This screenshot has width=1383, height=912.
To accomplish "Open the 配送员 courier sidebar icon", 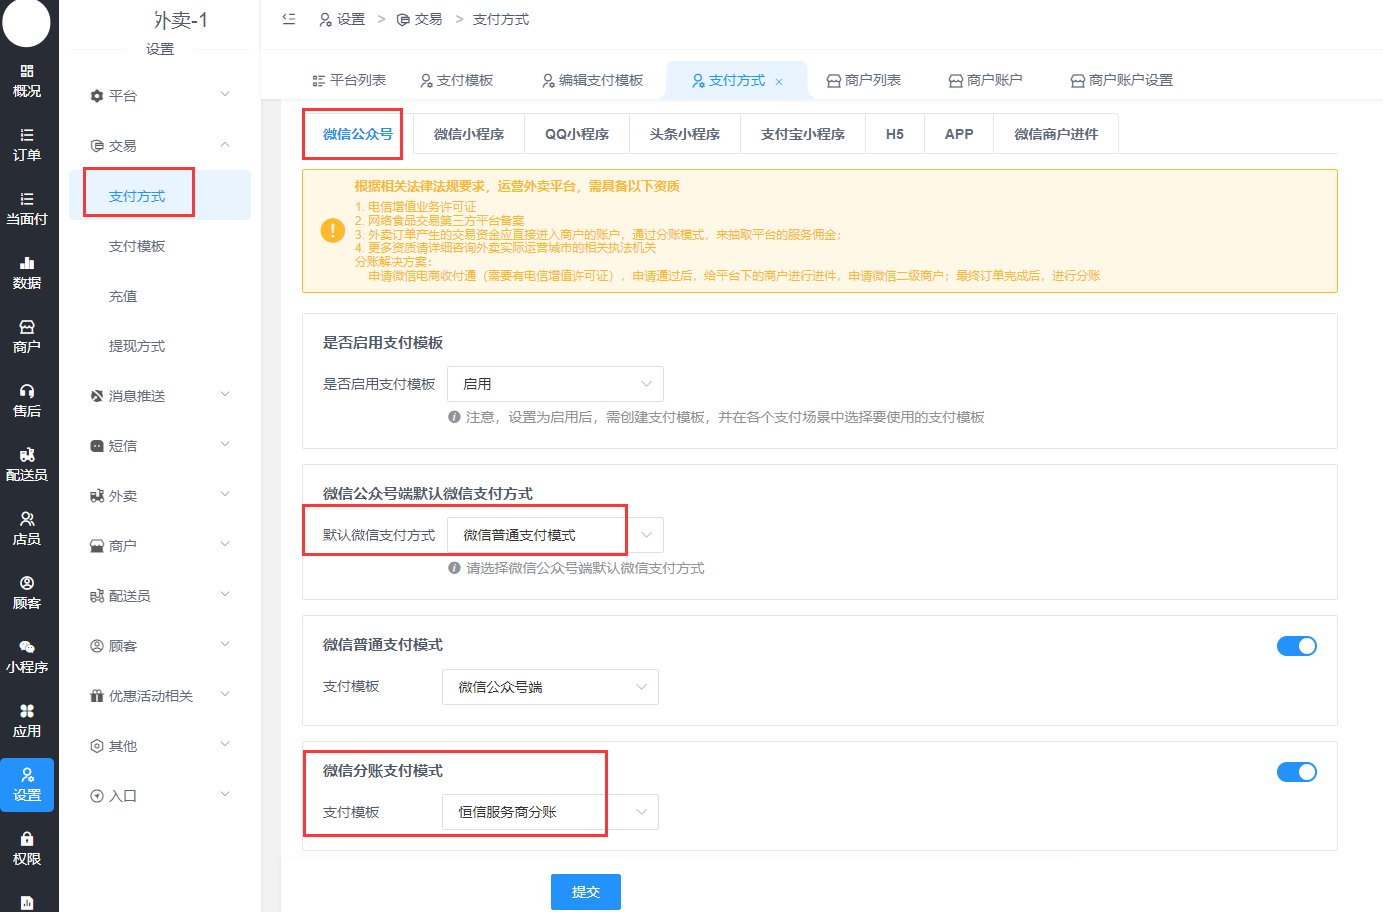I will [x=27, y=464].
